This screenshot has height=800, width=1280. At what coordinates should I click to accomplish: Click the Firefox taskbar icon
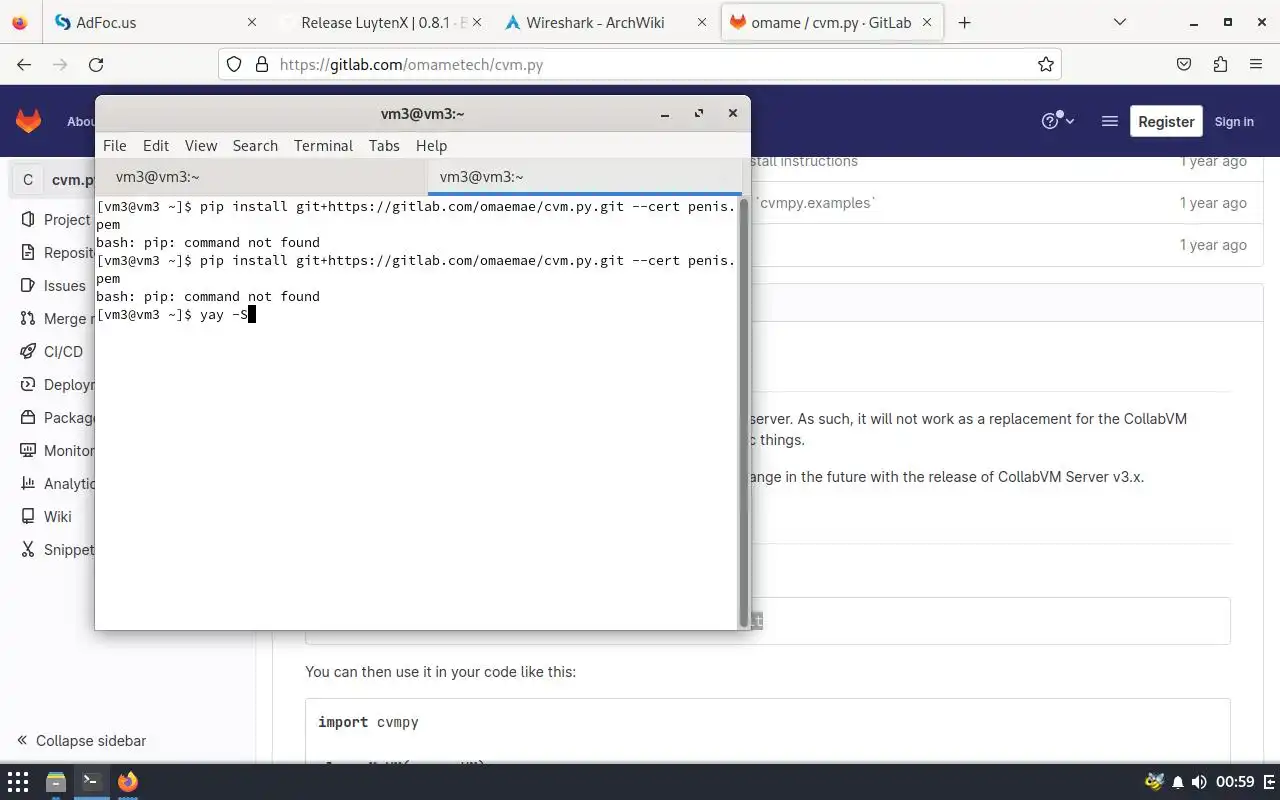128,781
